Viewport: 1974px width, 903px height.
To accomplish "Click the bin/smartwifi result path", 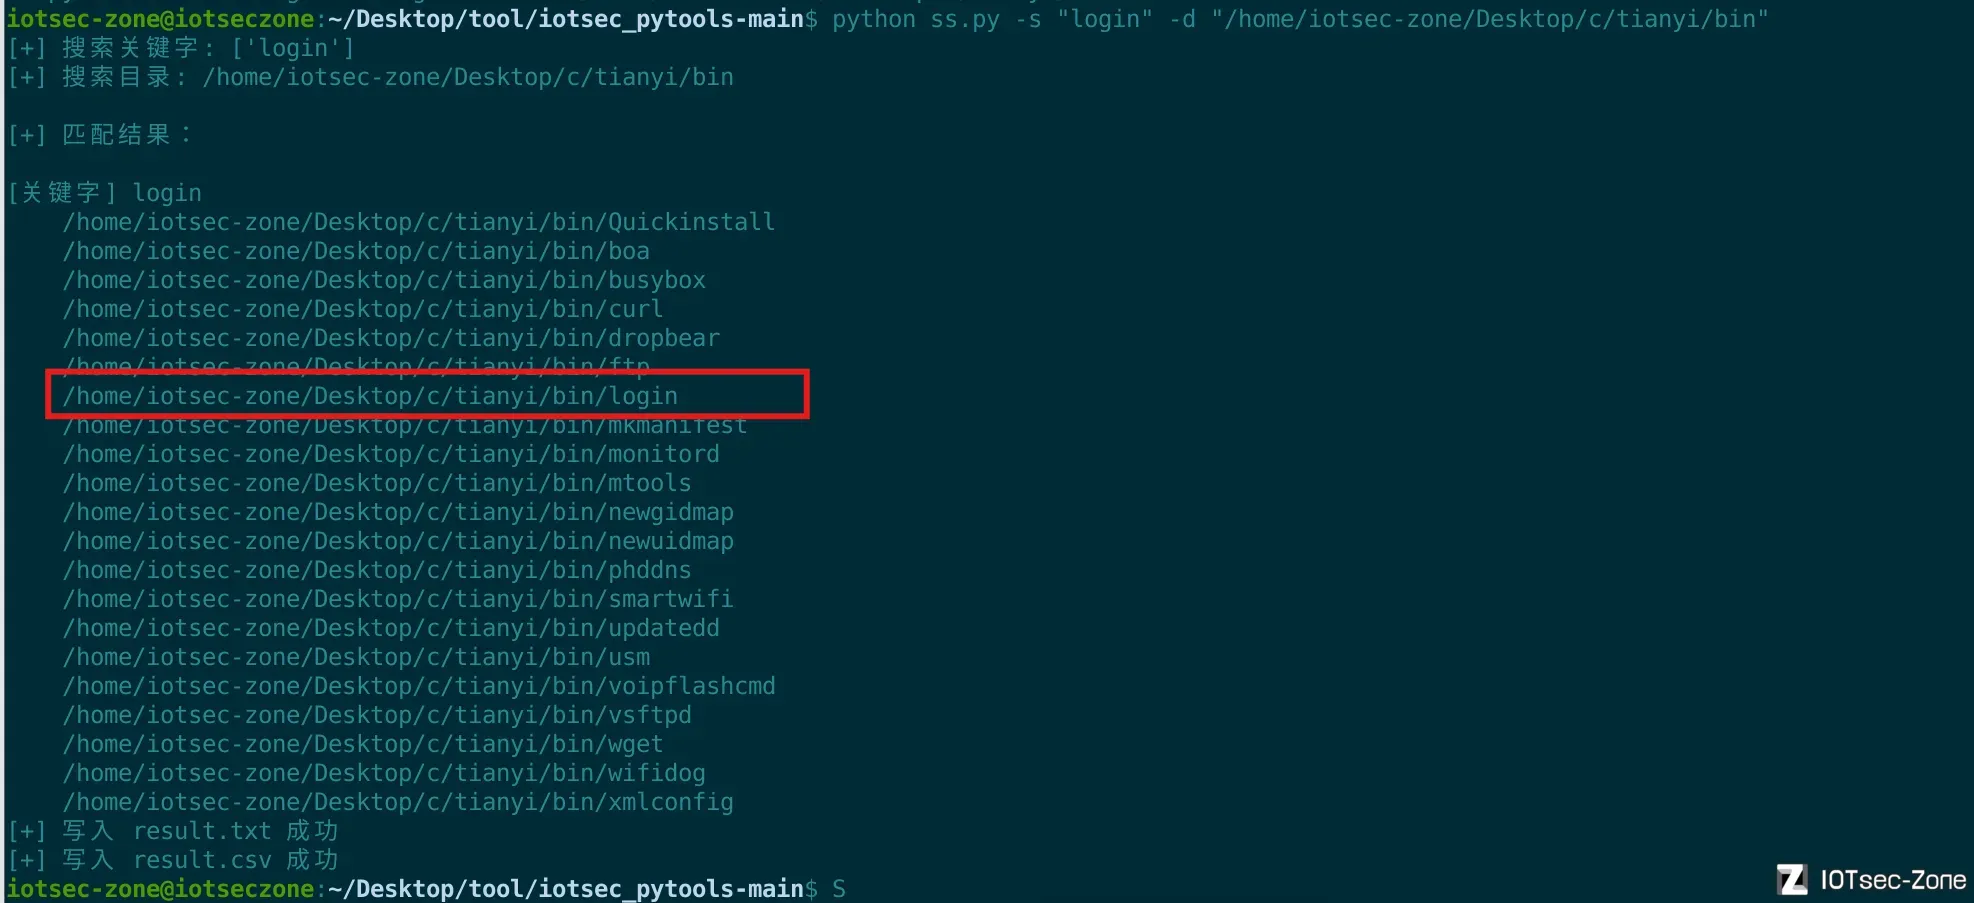I will pos(398,599).
